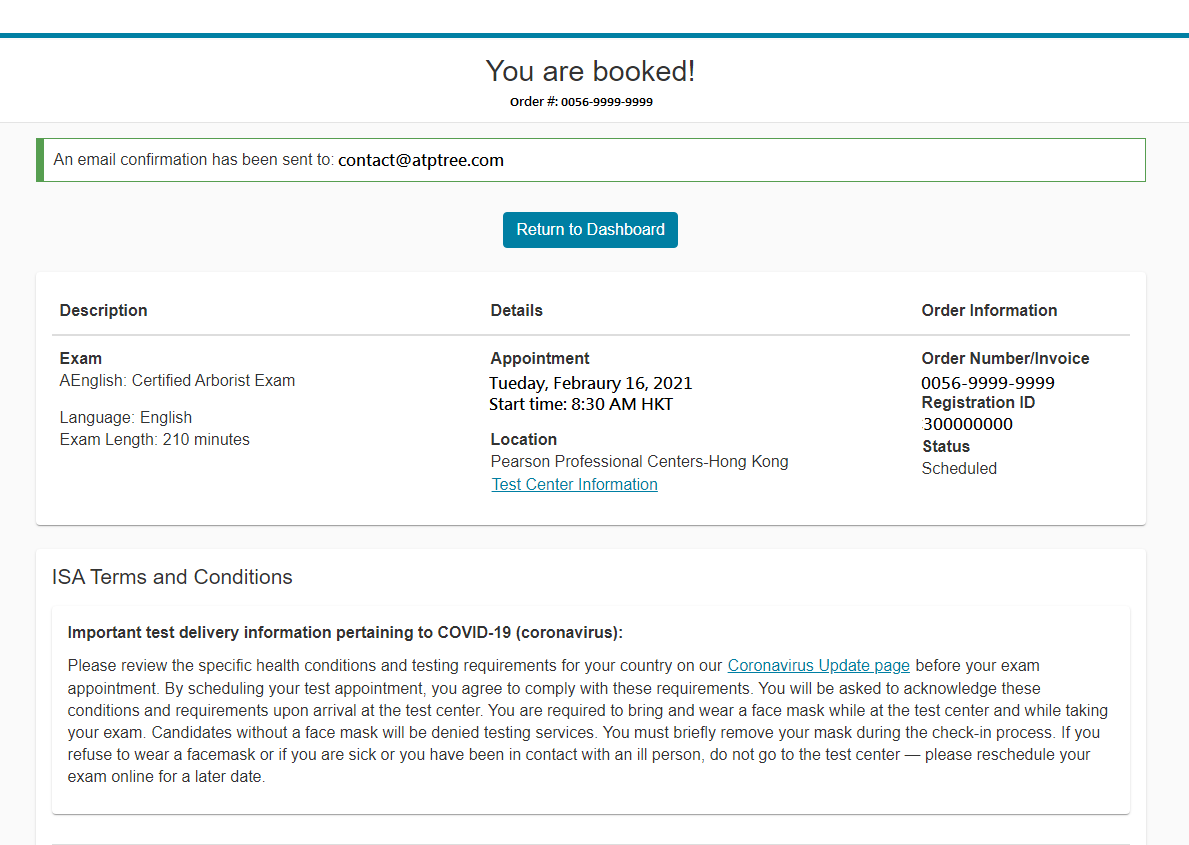This screenshot has height=845, width=1189.
Task: Select 'AEnglish: Certified Arborist Exam' text
Action: (177, 380)
